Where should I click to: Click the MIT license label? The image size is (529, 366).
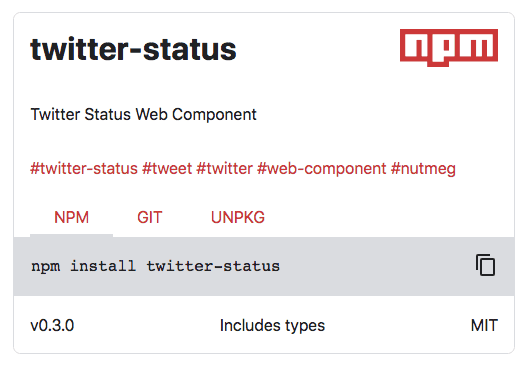point(484,326)
